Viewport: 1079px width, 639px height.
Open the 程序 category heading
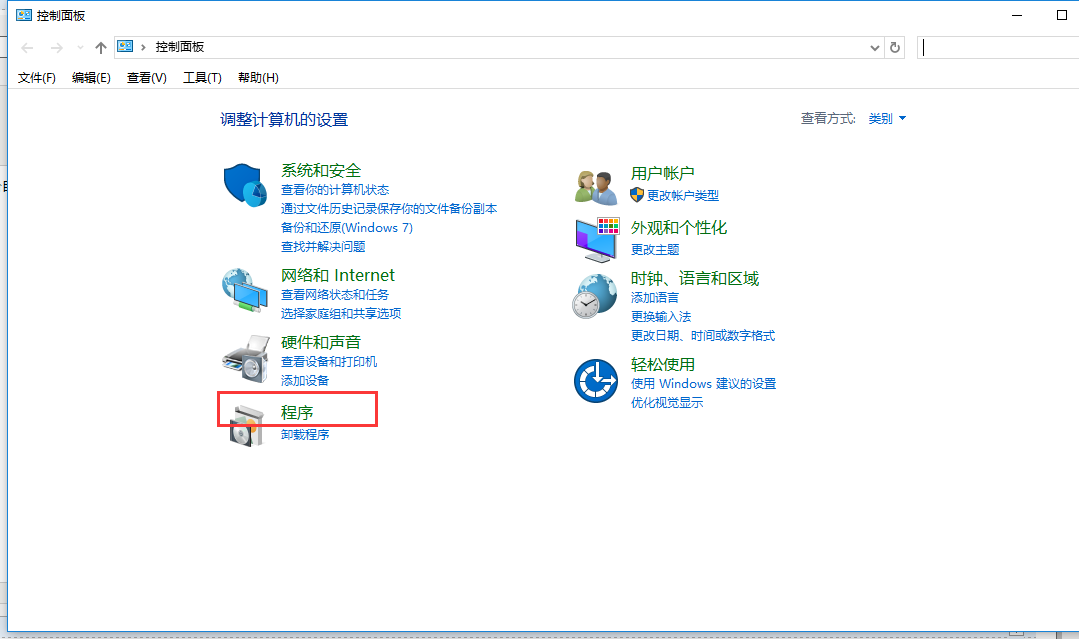point(297,413)
